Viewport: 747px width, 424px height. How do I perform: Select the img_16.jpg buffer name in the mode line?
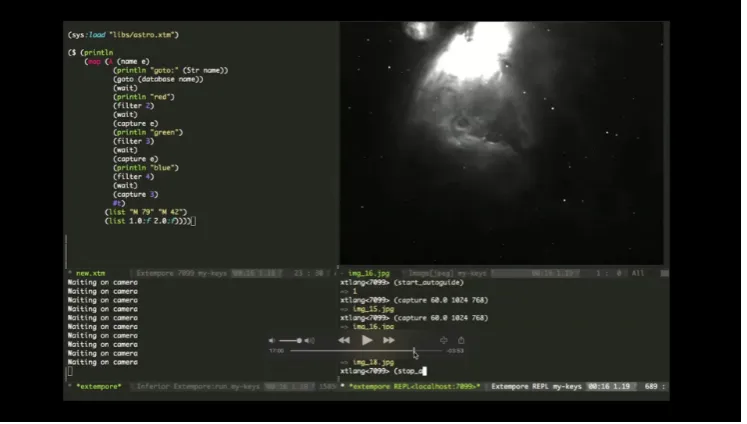tap(371, 275)
